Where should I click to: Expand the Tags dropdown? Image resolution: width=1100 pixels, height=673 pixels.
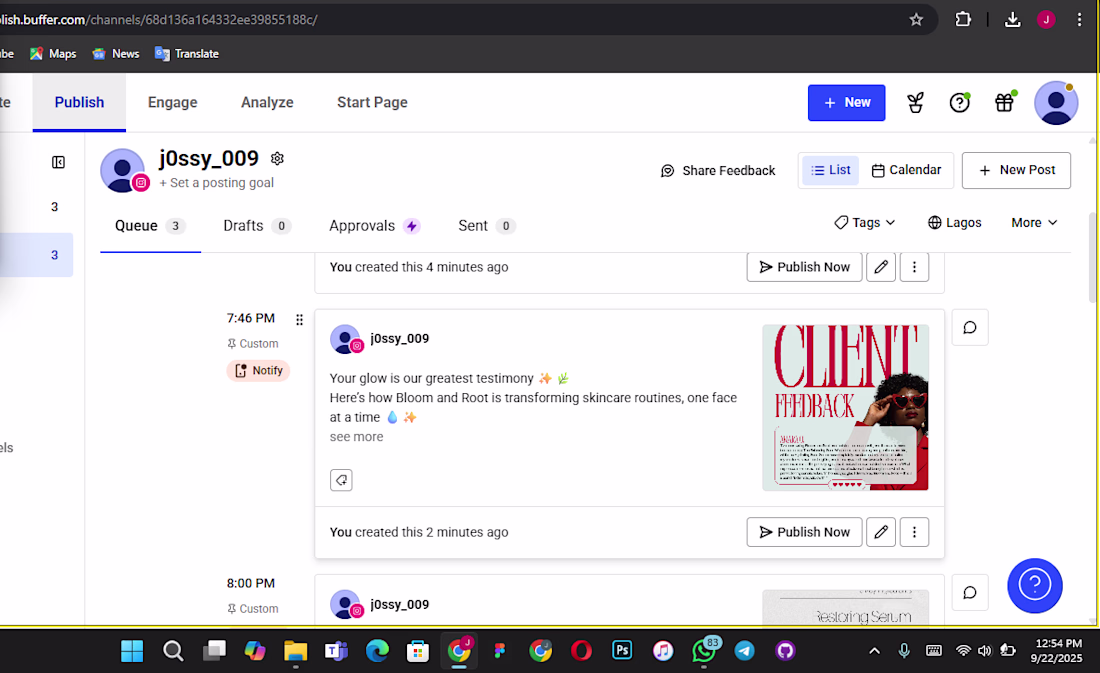[865, 222]
